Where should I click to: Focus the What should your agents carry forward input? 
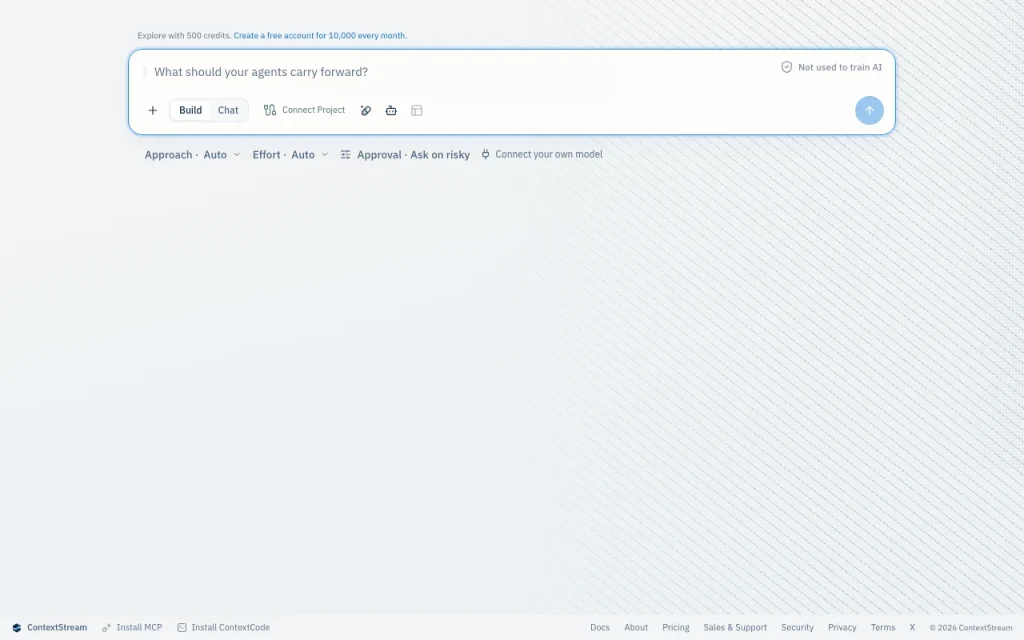457,72
